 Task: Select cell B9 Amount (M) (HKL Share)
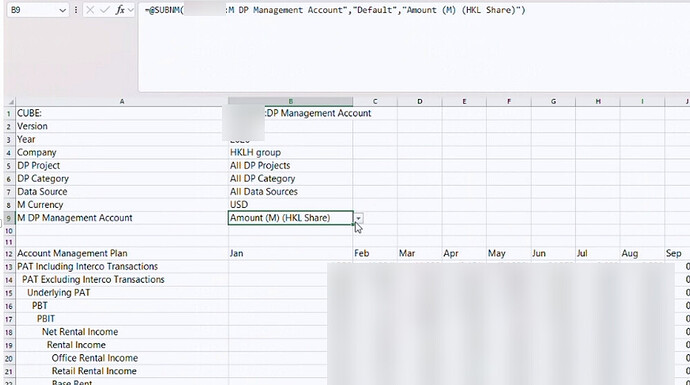click(290, 218)
